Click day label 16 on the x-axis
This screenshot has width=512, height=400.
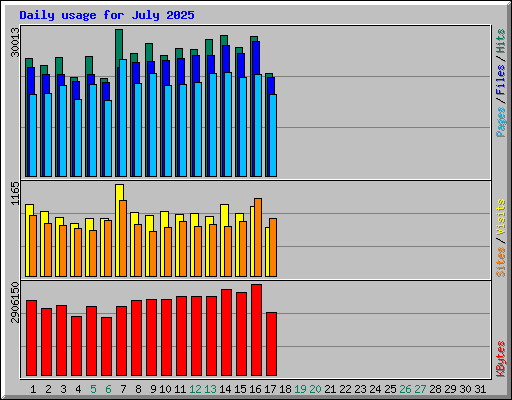(x=255, y=389)
